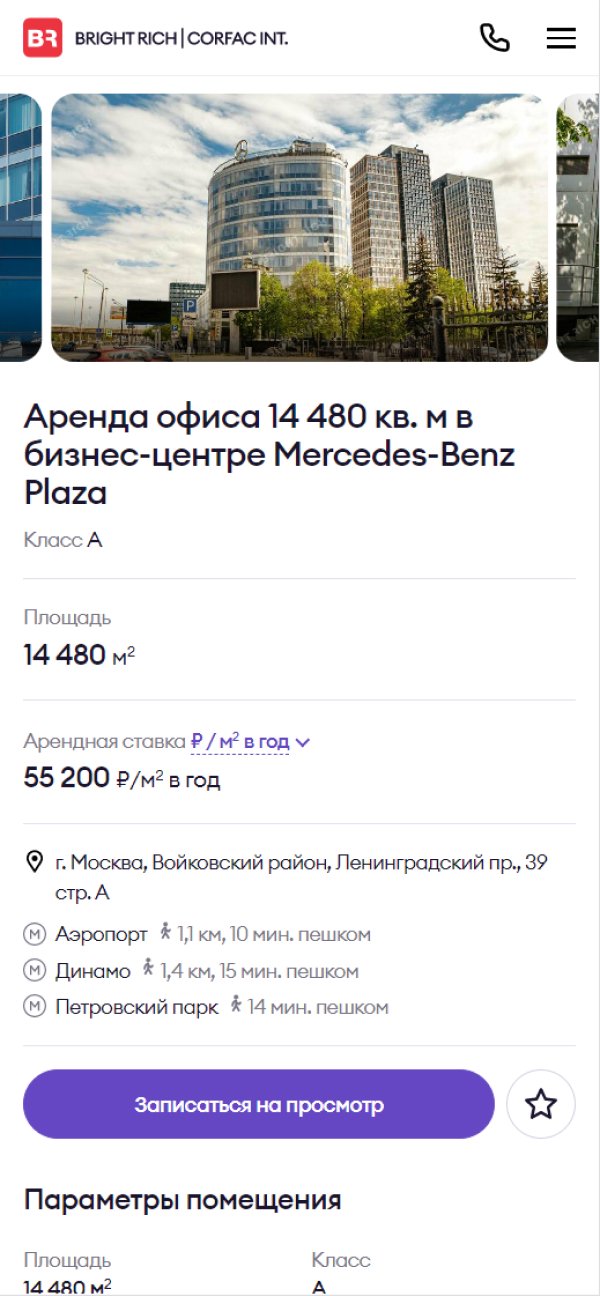Open the hamburger menu
Viewport: 600px width, 1296px height.
click(x=561, y=38)
